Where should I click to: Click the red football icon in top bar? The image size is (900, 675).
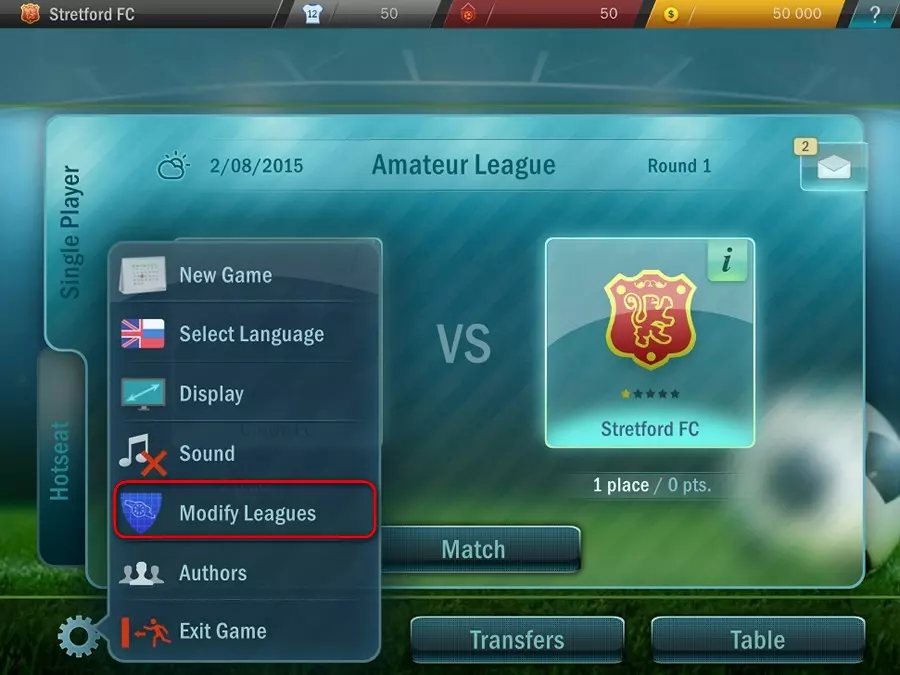(468, 14)
